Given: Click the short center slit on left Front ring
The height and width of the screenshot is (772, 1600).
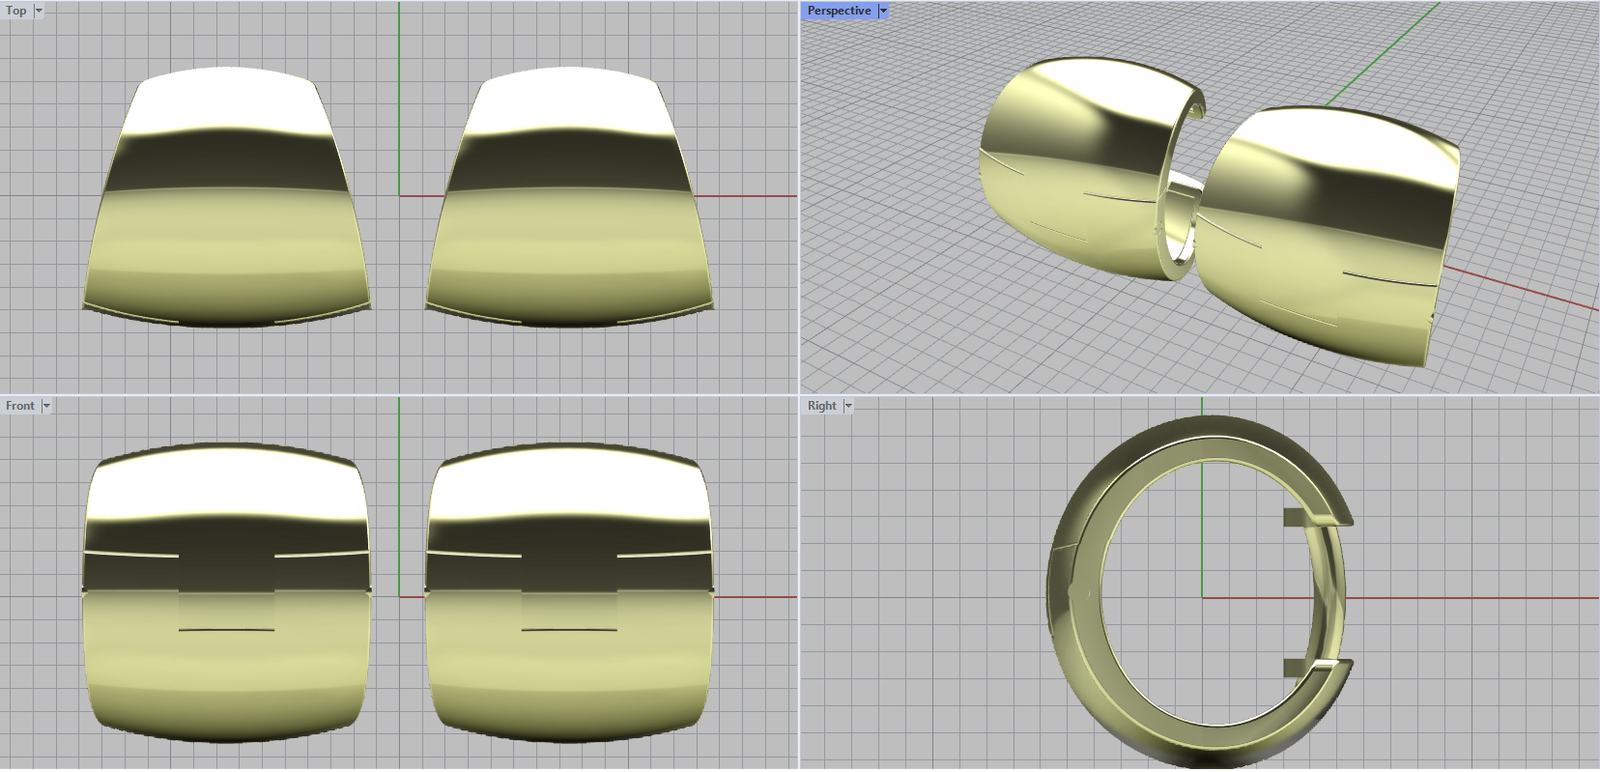Looking at the screenshot, I should pyautogui.click(x=226, y=630).
